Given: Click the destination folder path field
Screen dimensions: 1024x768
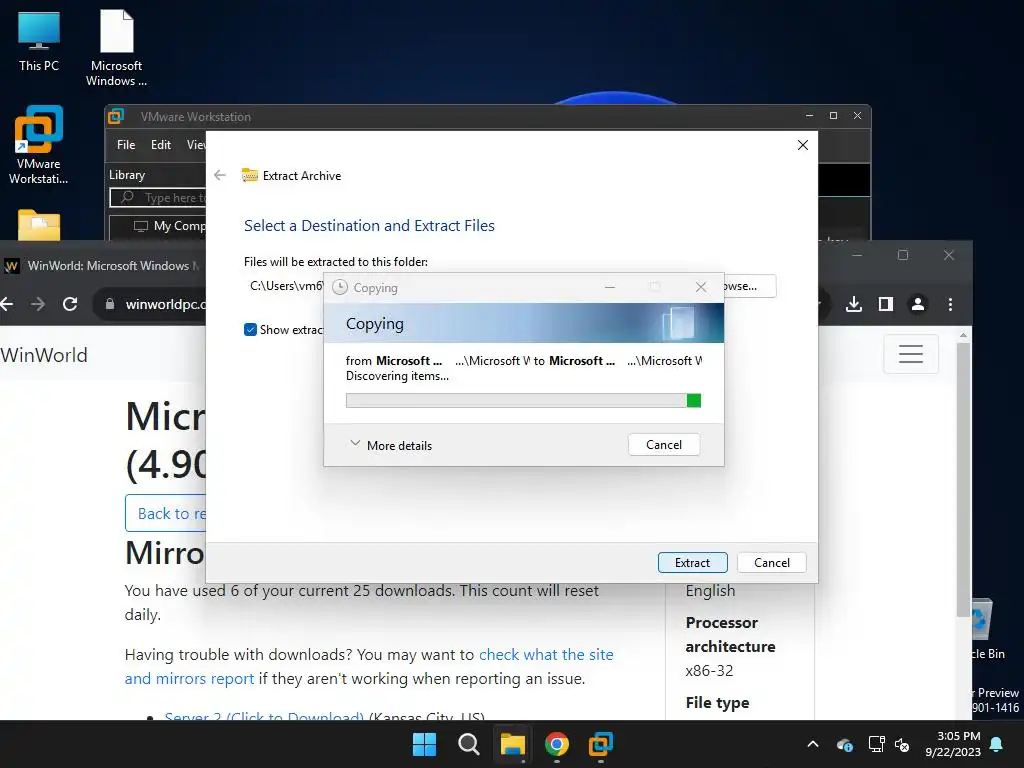Looking at the screenshot, I should coord(285,286).
